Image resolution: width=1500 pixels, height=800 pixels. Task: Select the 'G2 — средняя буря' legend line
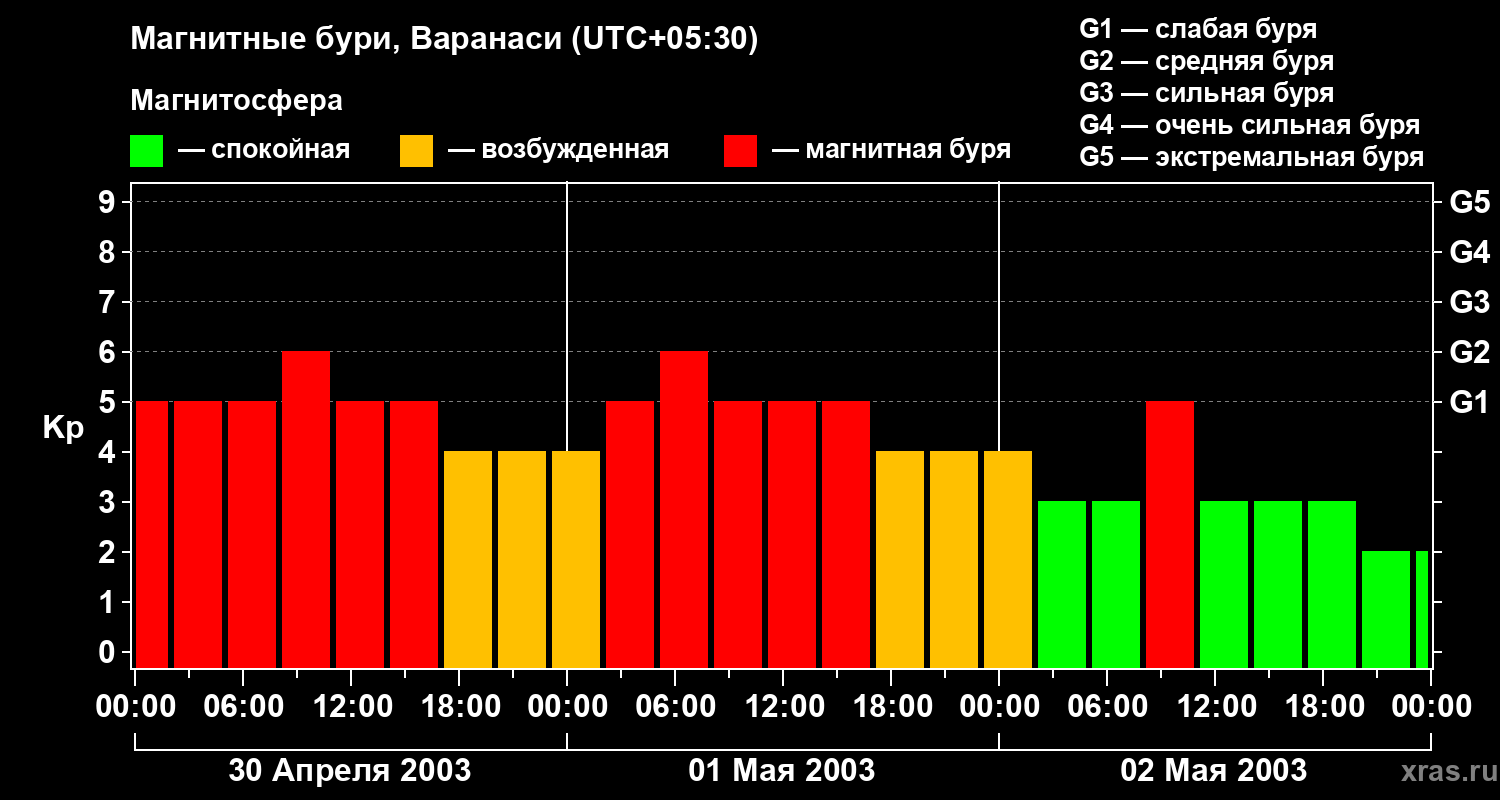click(1207, 61)
